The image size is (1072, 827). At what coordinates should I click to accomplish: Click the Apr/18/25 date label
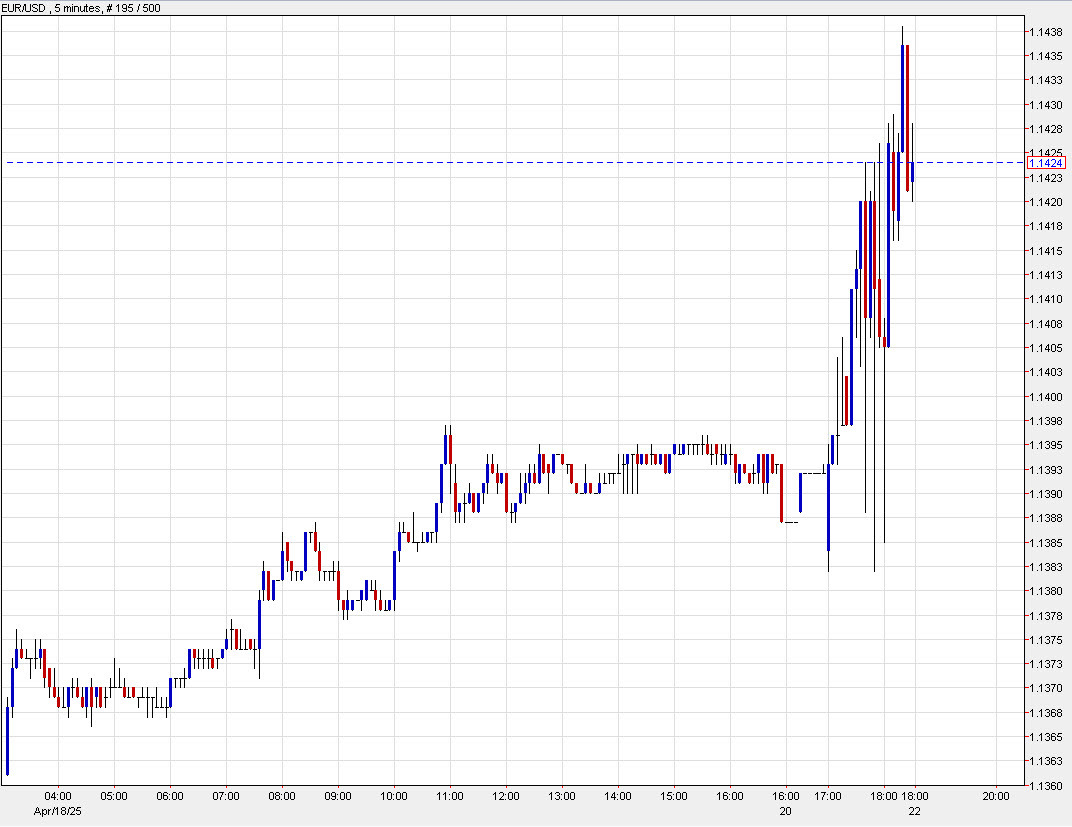[x=58, y=812]
